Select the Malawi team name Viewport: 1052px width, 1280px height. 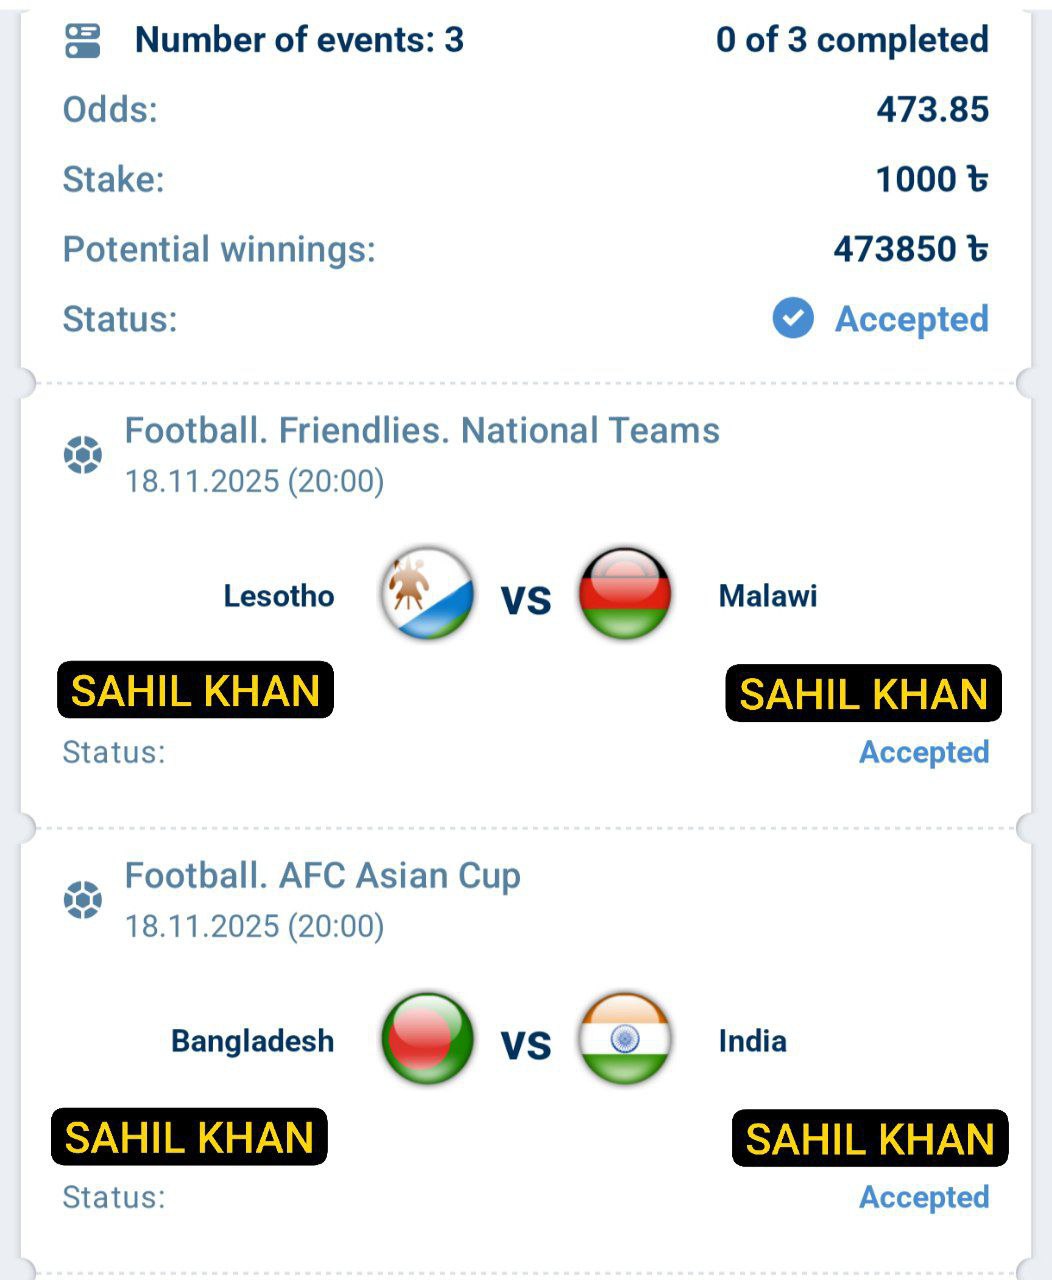768,596
